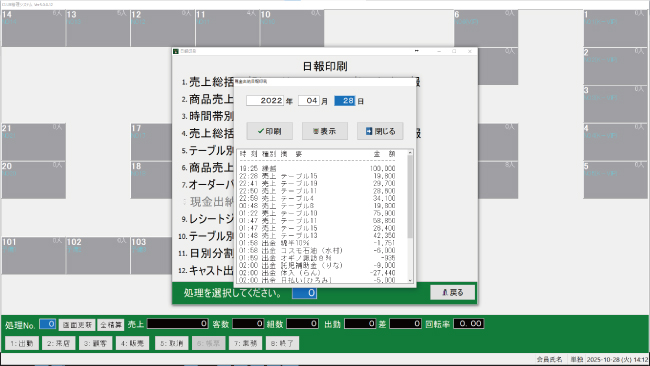
Task: Open table 6 tile
Action: point(486,28)
